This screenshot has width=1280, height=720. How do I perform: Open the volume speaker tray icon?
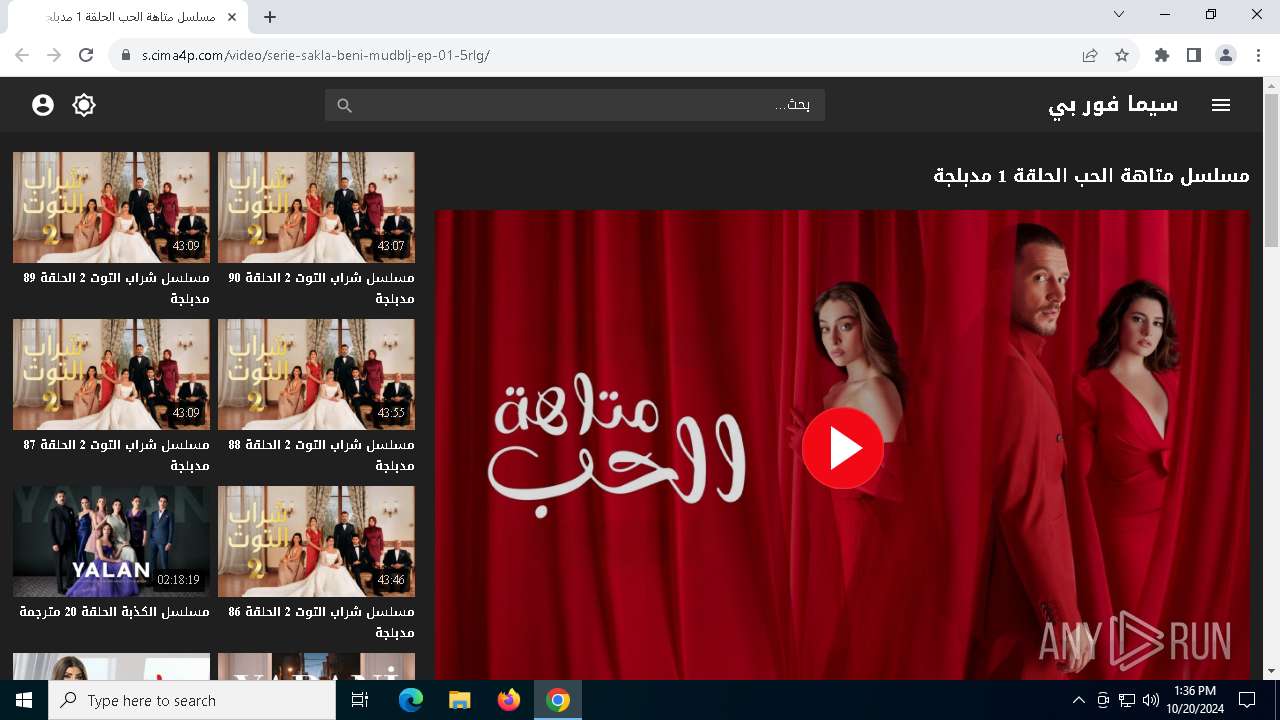point(1151,700)
